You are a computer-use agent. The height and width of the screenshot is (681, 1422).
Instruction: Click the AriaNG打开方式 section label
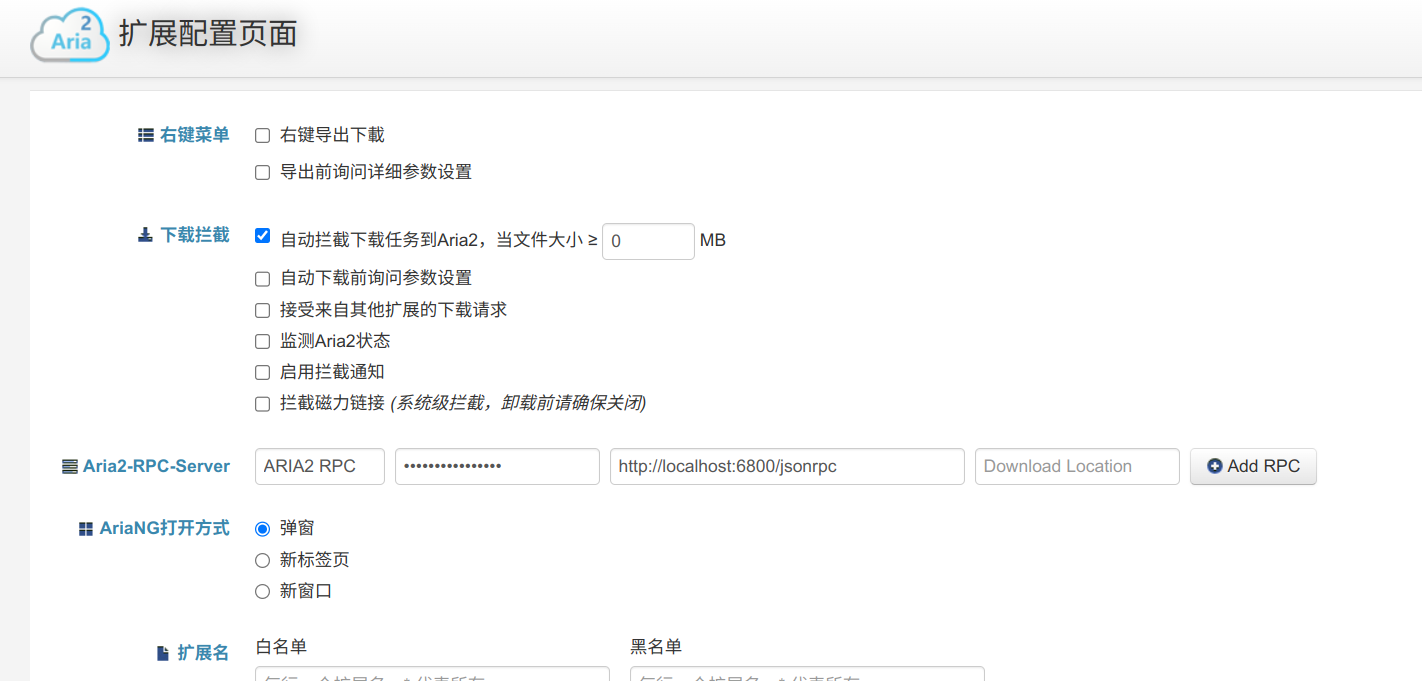(164, 528)
